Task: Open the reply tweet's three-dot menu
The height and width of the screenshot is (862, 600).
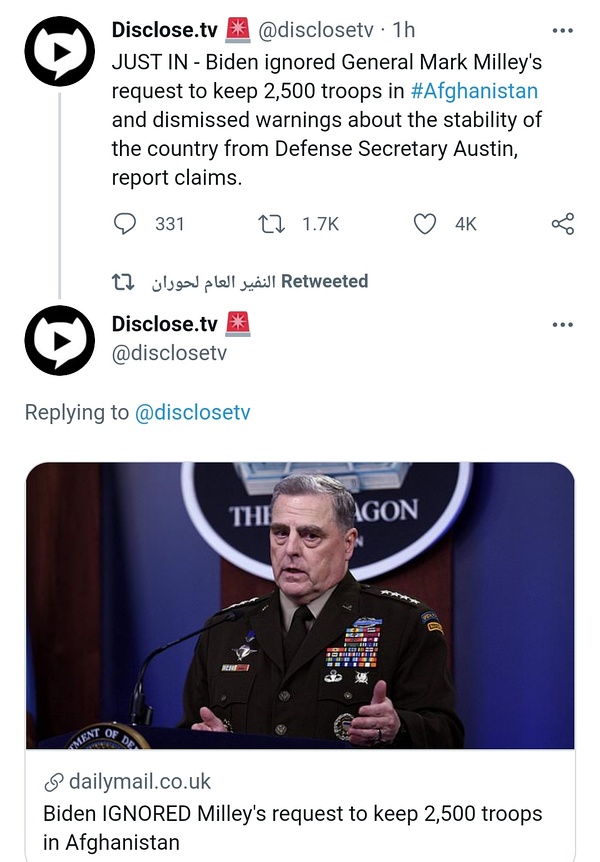Action: pos(563,325)
